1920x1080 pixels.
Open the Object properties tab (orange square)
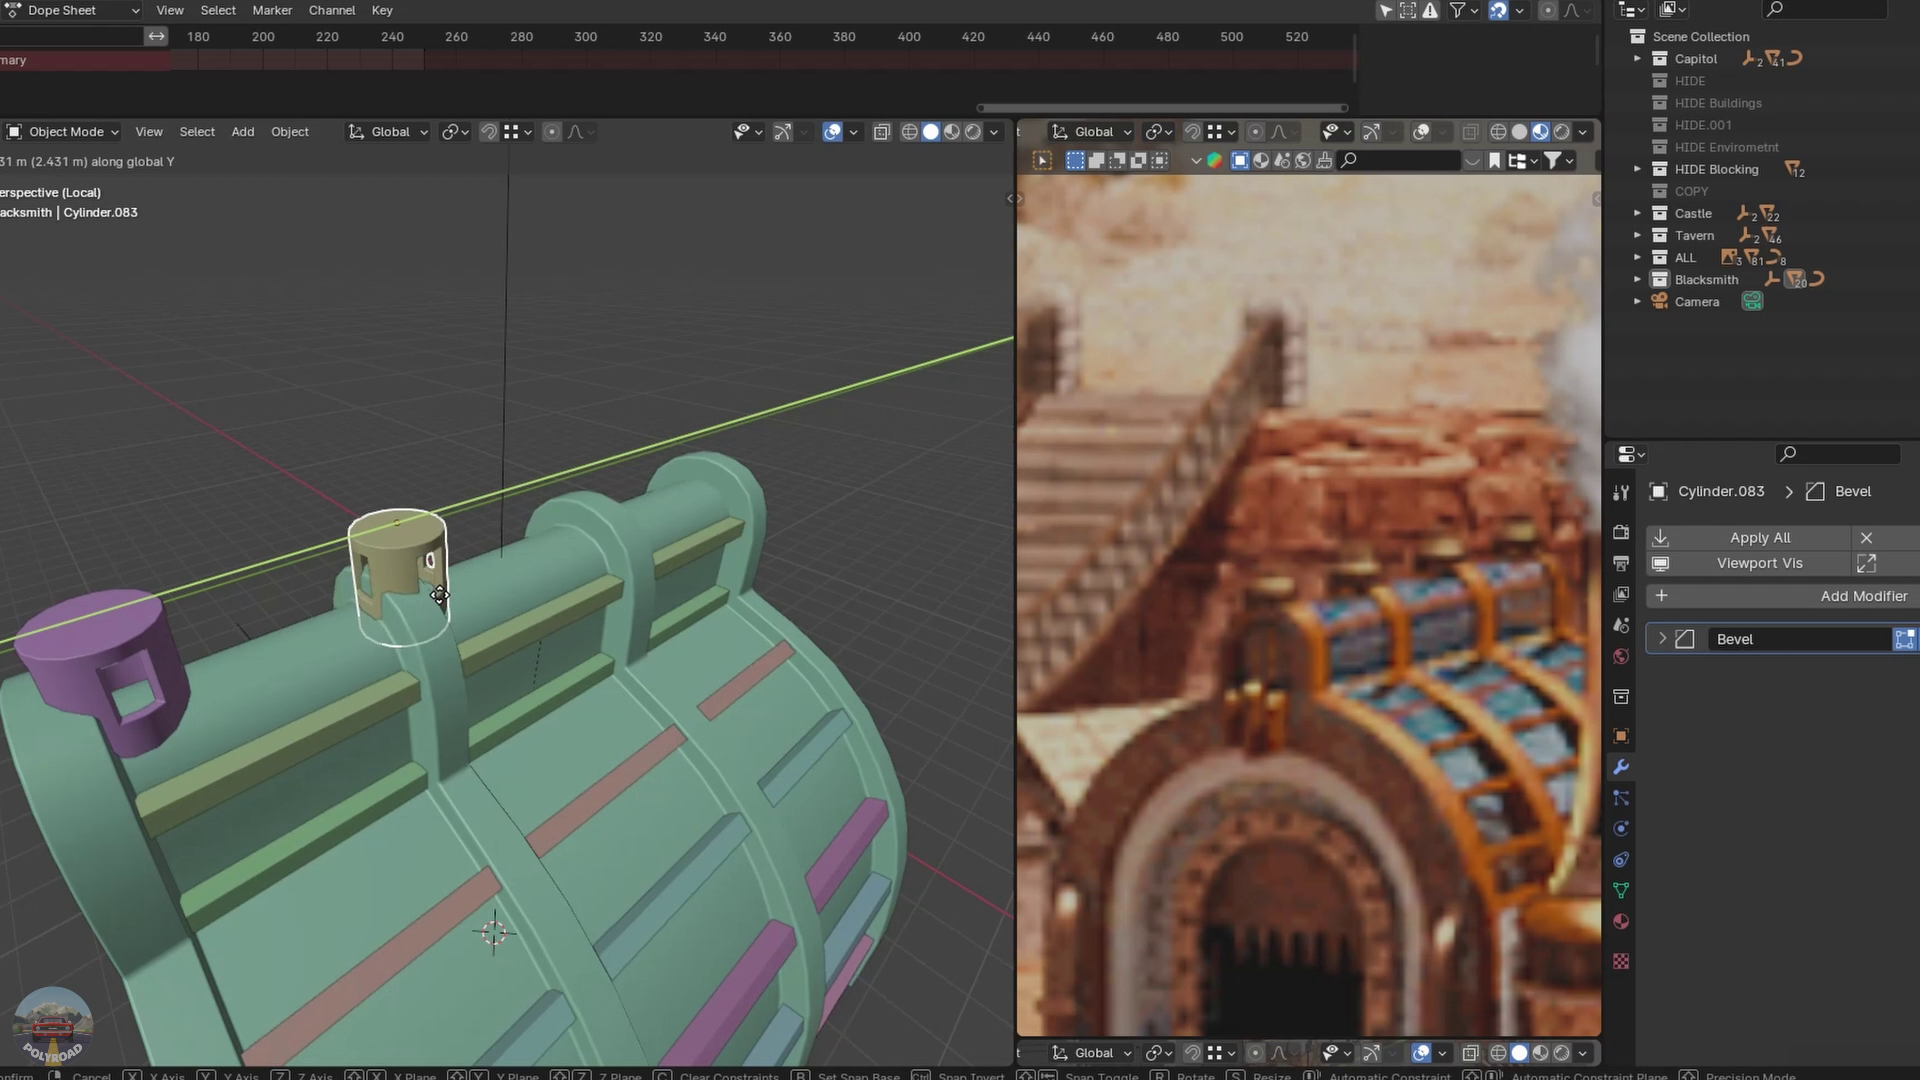point(1621,736)
